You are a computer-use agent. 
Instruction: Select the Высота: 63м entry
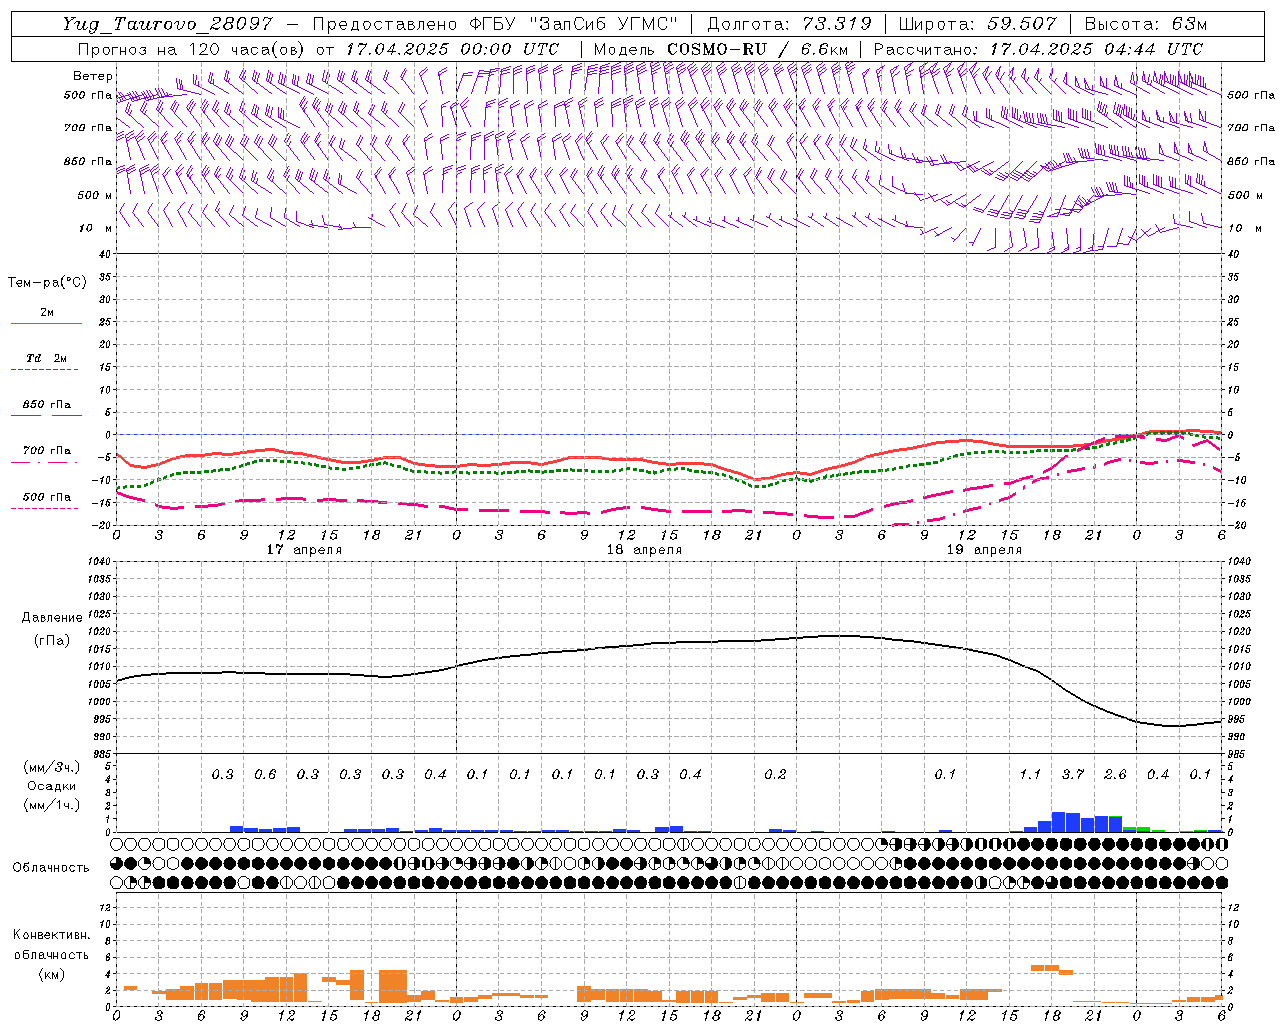pyautogui.click(x=1145, y=24)
